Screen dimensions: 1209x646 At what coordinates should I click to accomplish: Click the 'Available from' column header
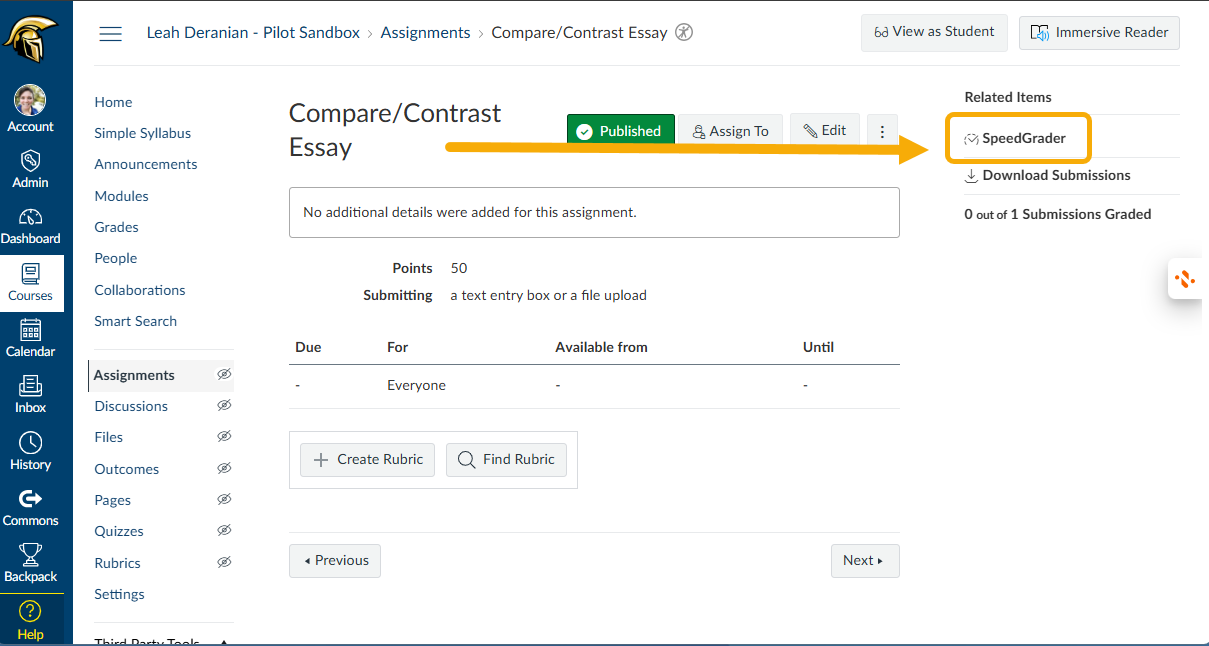tap(601, 347)
